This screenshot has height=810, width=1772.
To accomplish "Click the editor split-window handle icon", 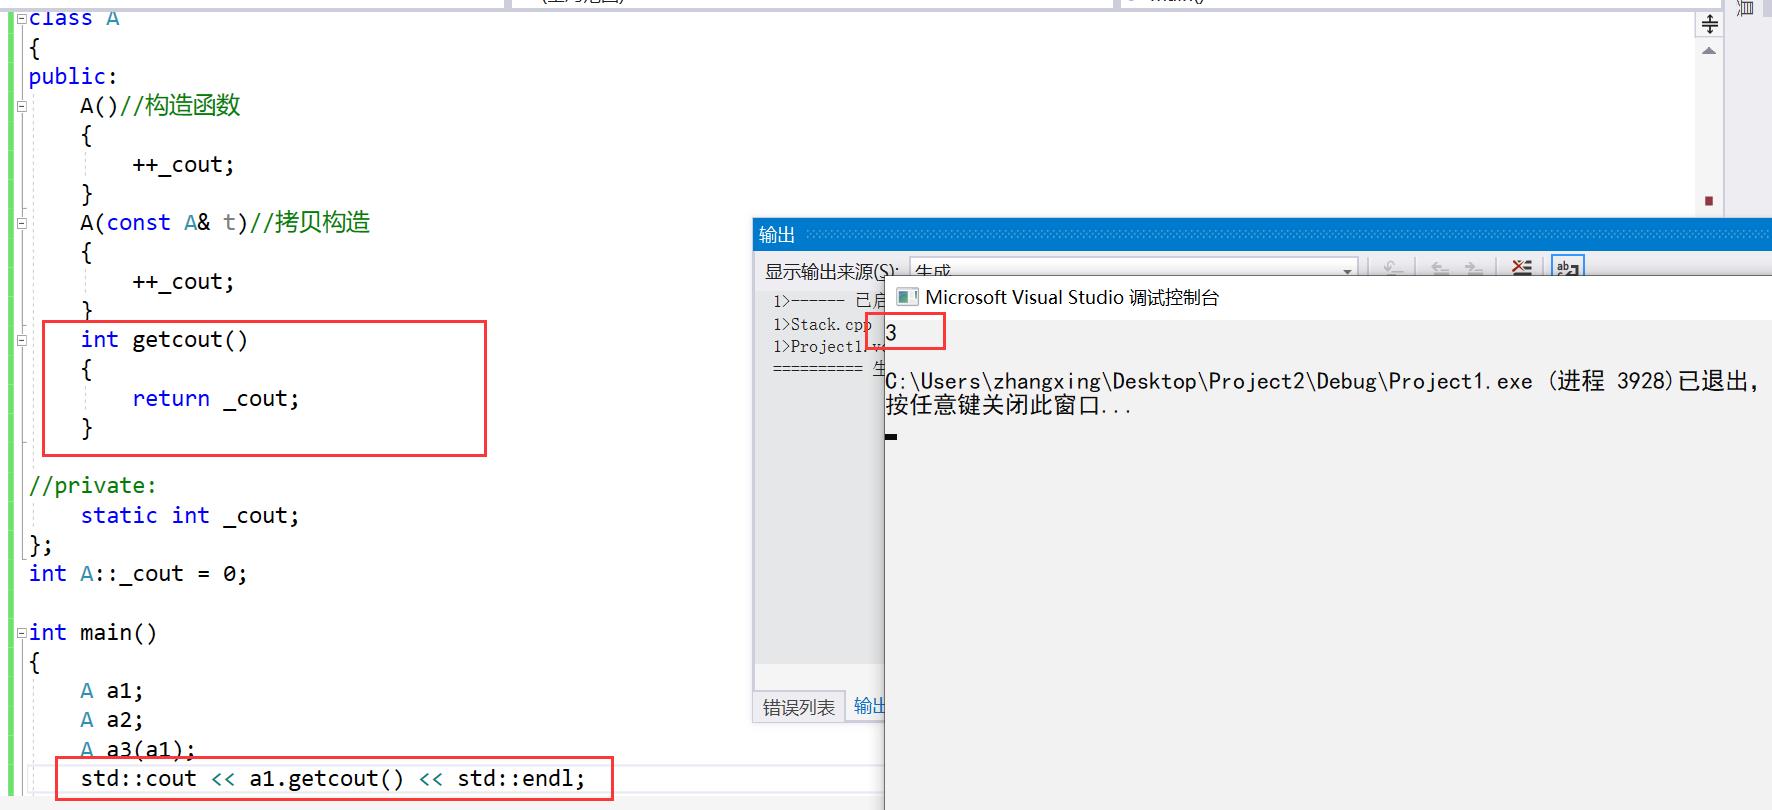I will pyautogui.click(x=1709, y=24).
